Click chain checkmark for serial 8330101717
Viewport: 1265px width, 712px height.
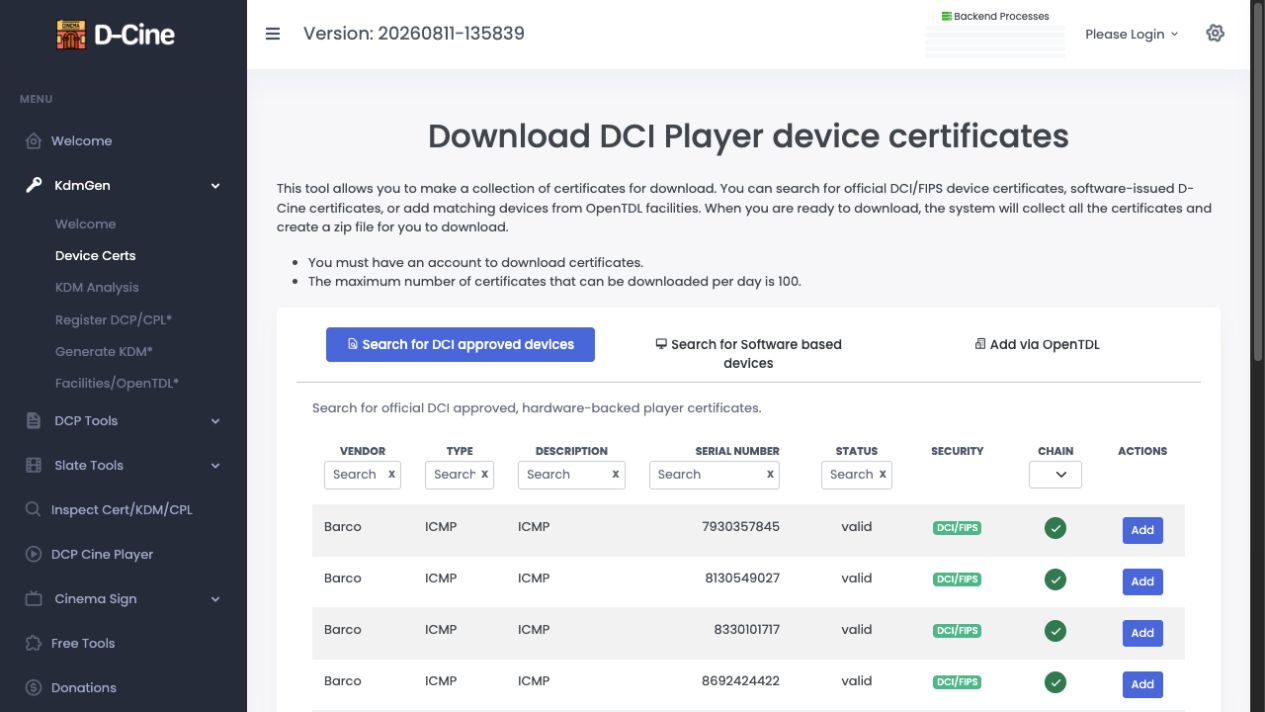point(1055,631)
